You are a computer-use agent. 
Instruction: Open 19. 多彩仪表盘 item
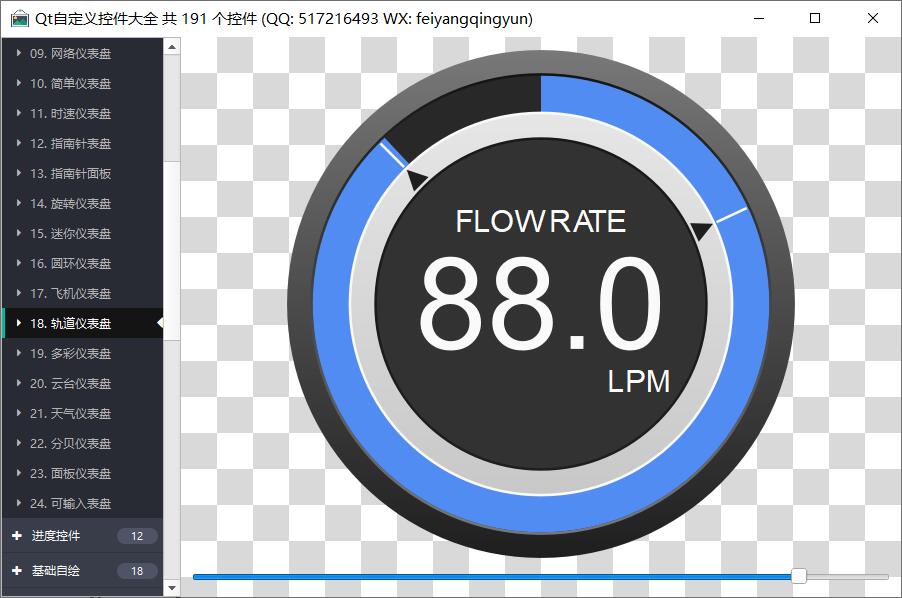tap(70, 353)
